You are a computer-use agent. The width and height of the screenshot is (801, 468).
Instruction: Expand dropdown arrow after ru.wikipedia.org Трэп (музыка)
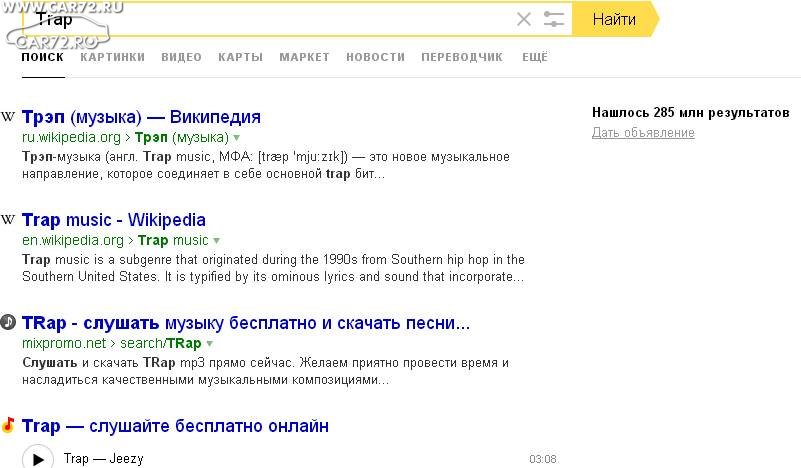237,138
